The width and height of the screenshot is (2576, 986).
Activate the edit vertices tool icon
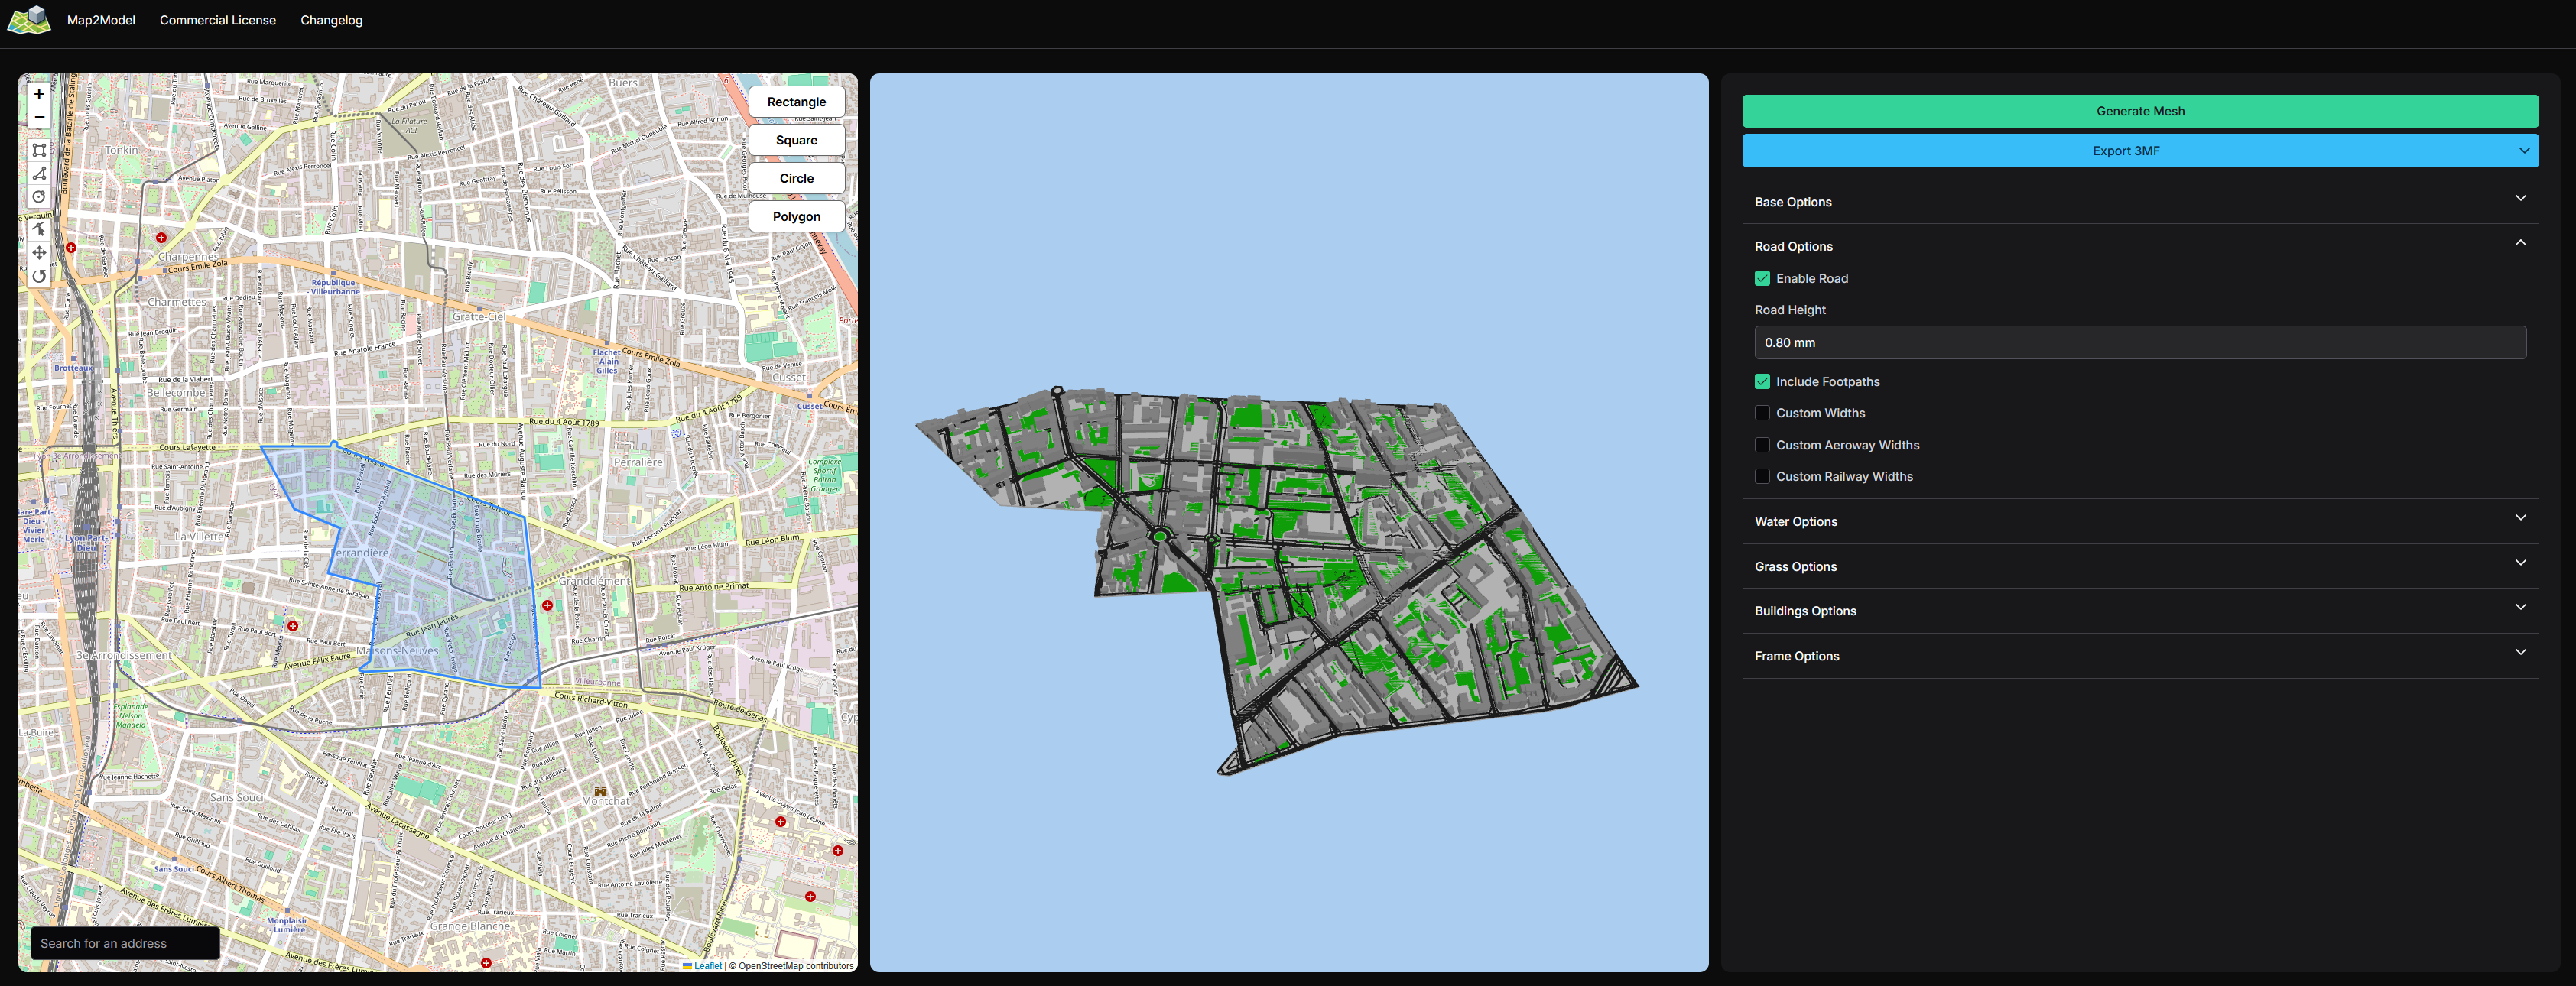39,229
